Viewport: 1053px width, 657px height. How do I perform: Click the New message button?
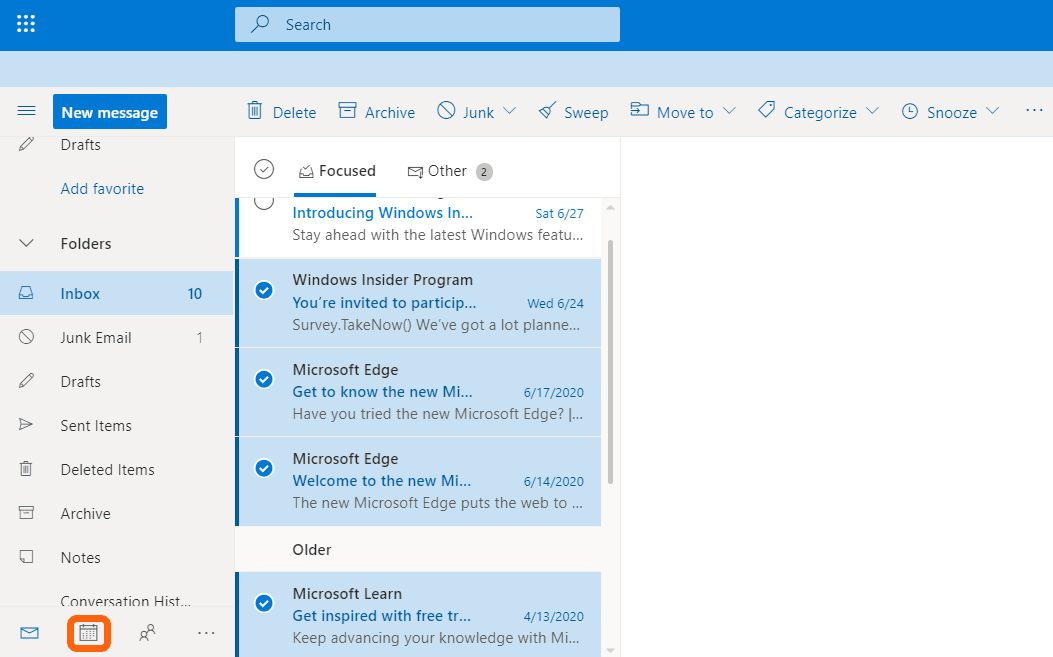tap(110, 112)
